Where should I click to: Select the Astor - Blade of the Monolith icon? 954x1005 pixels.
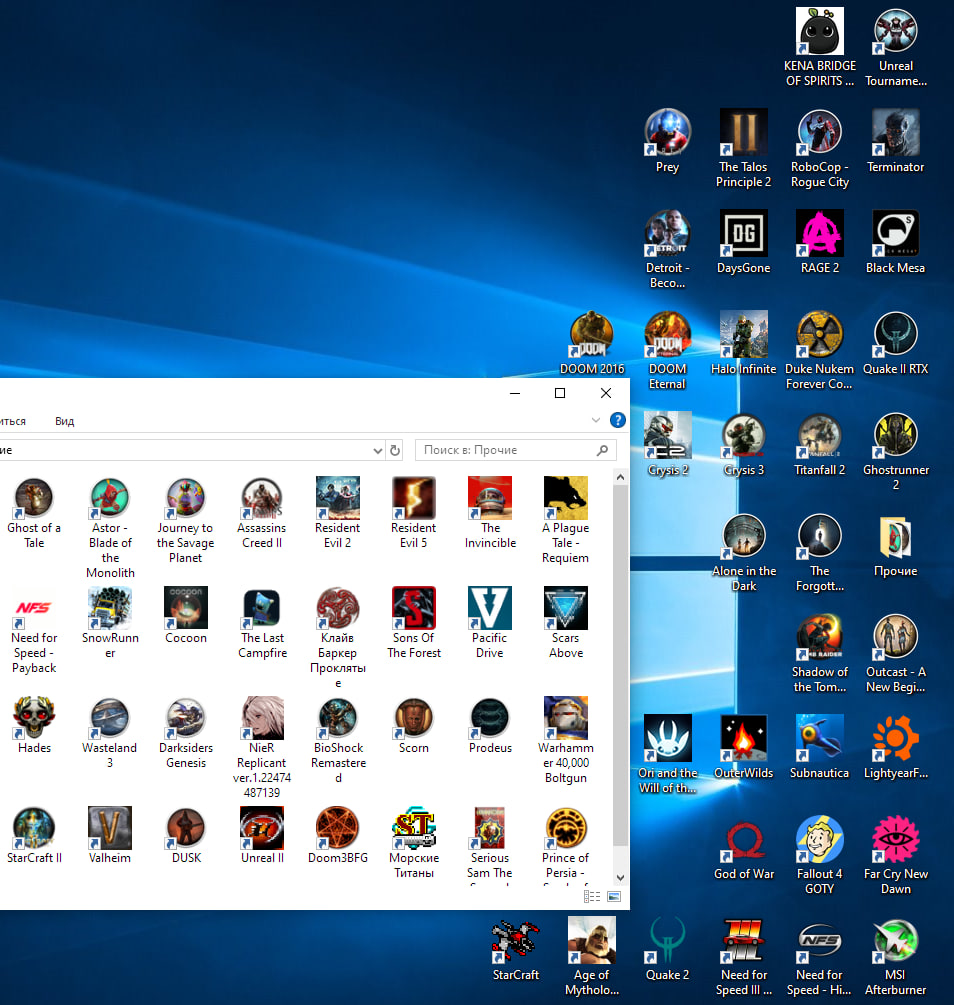[x=110, y=499]
